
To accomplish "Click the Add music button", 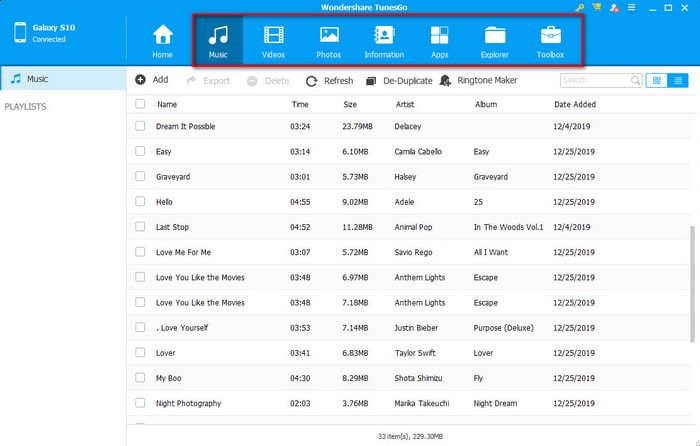I will tap(152, 80).
